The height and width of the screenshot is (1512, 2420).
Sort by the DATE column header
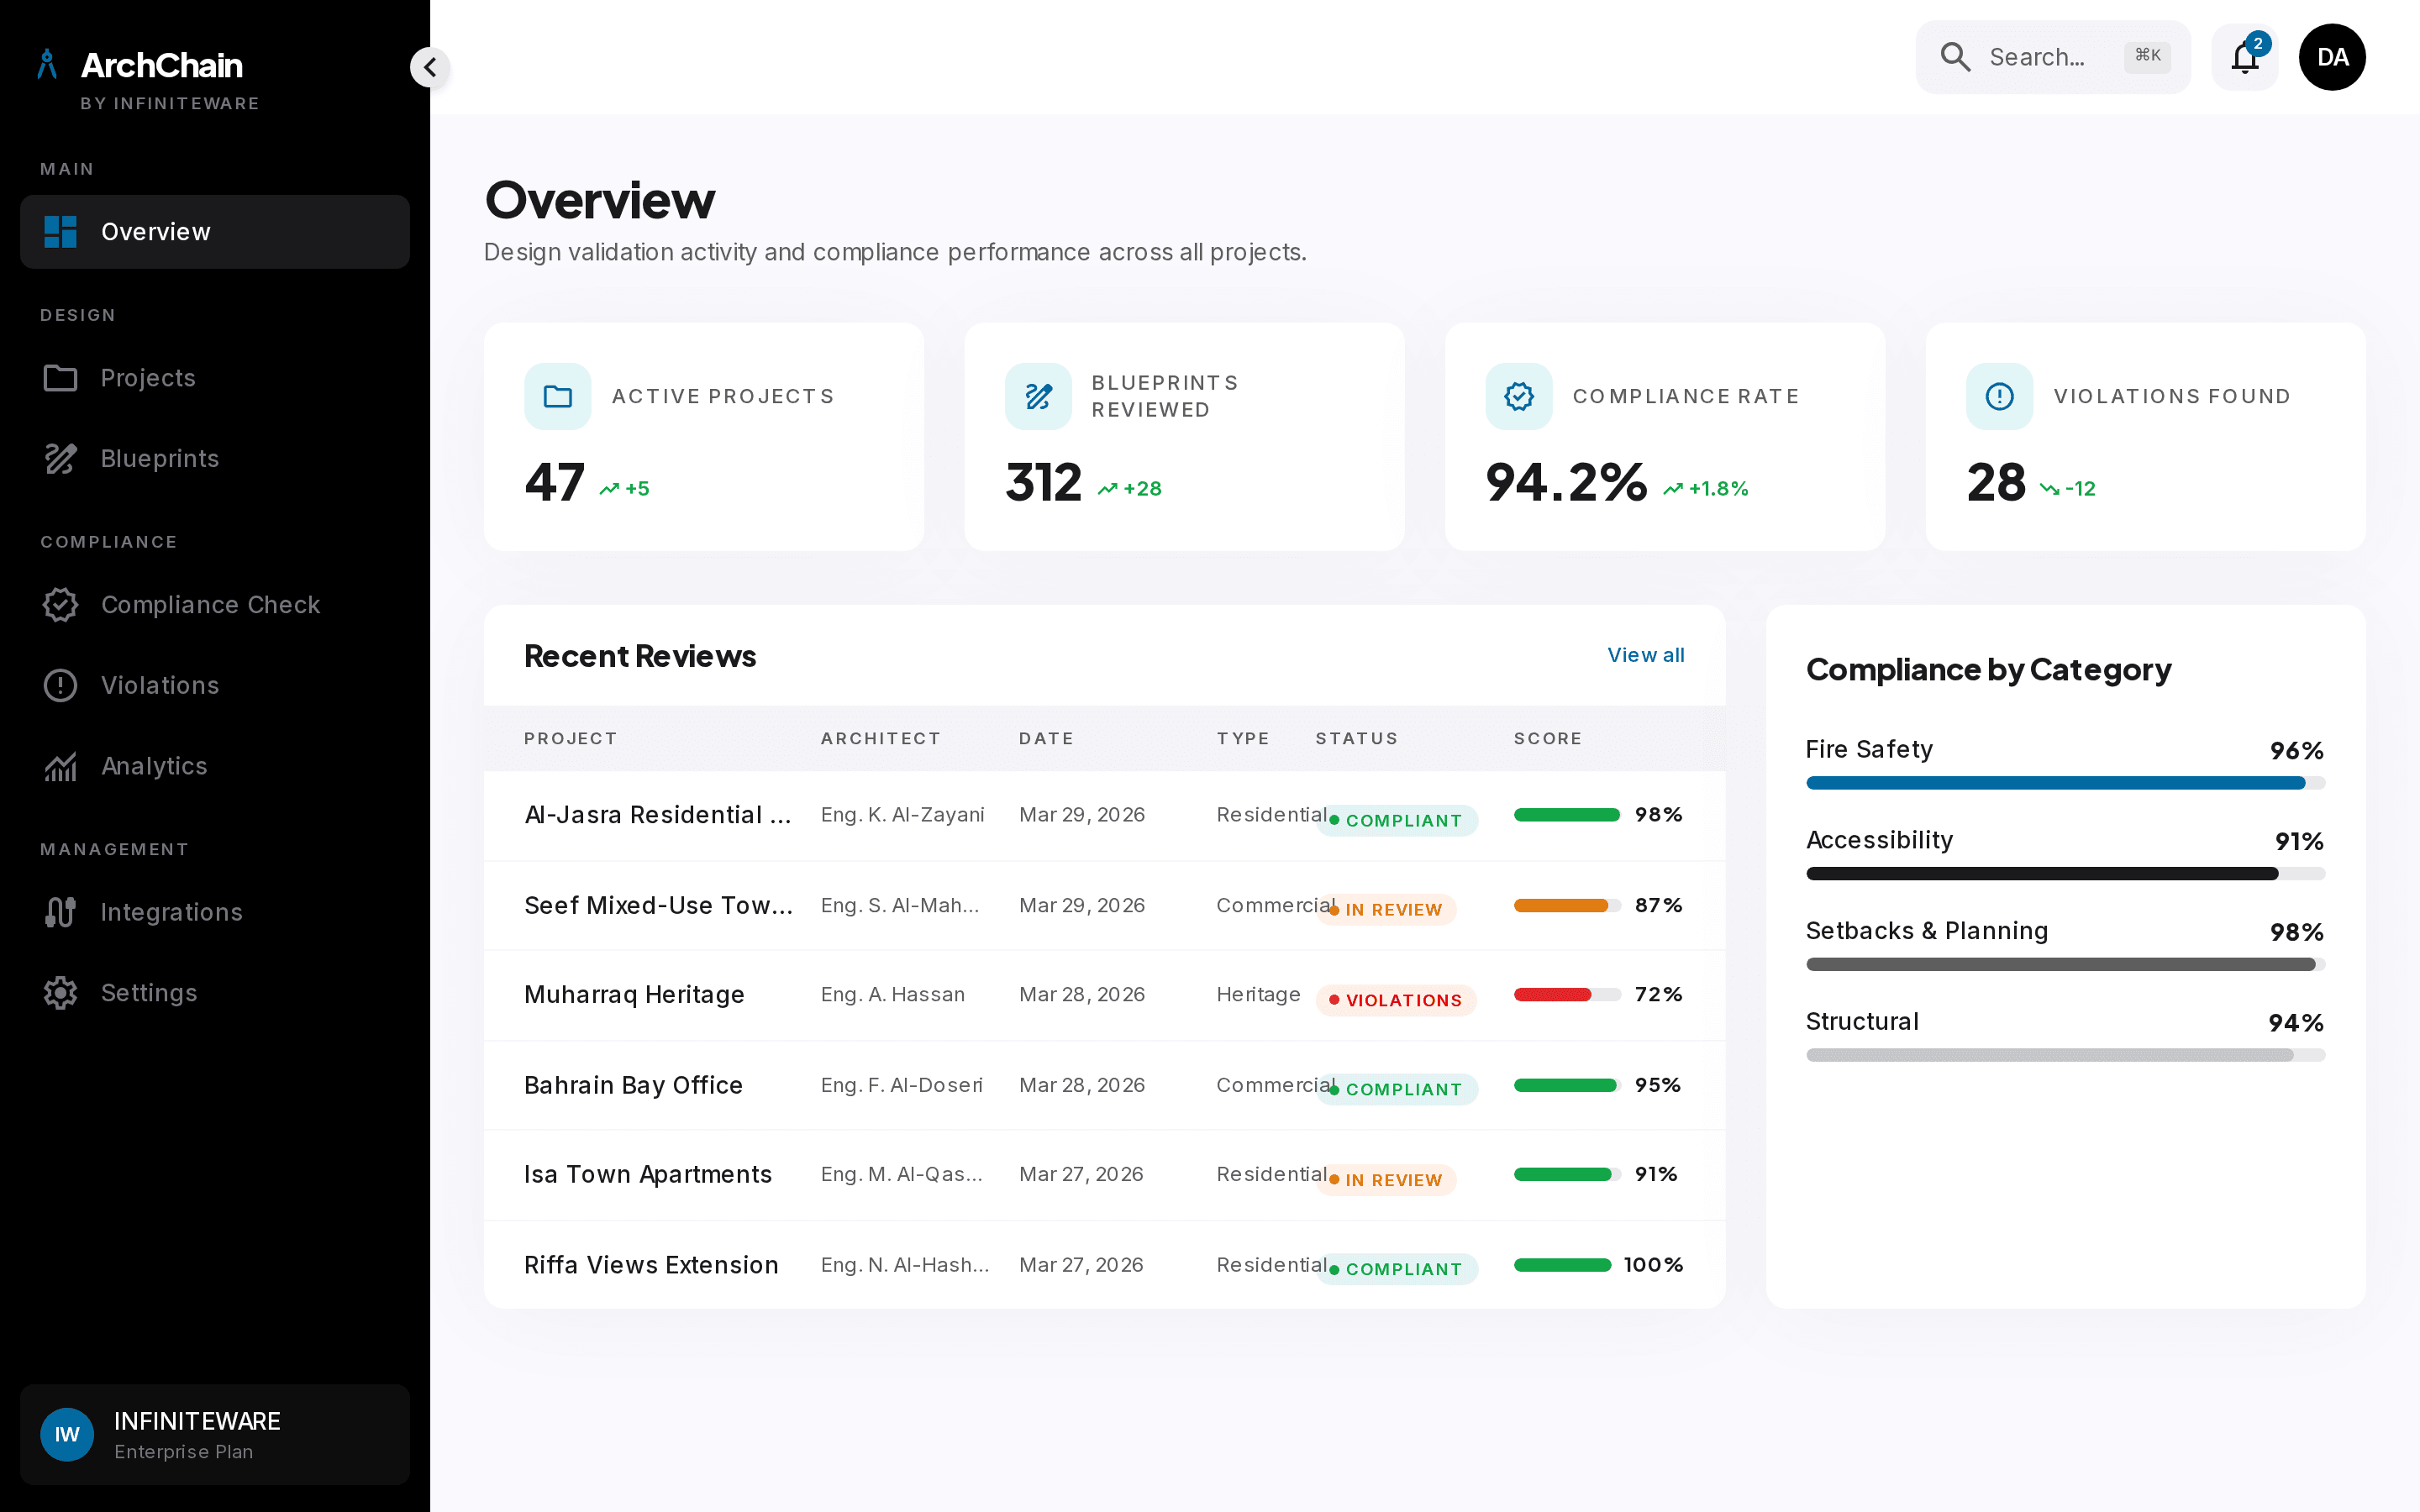click(x=1046, y=739)
